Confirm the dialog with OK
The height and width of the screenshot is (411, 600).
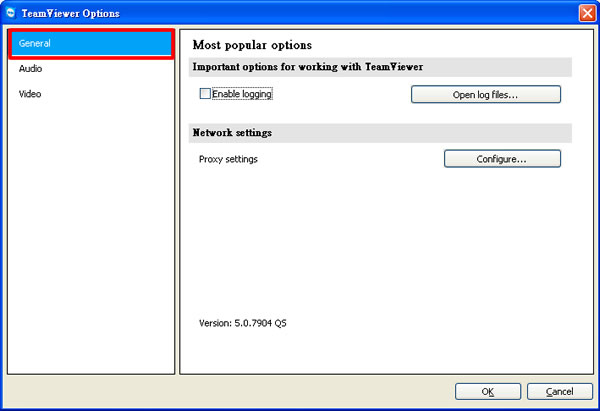click(488, 391)
